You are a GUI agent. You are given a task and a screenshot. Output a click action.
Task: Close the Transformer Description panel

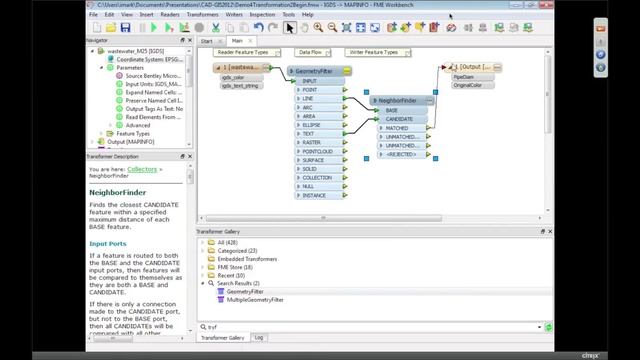click(190, 156)
